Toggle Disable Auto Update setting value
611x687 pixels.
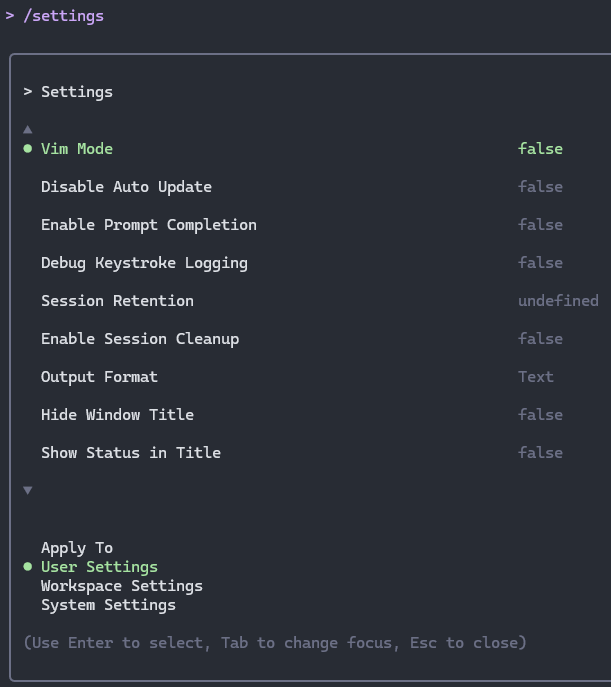pos(540,187)
